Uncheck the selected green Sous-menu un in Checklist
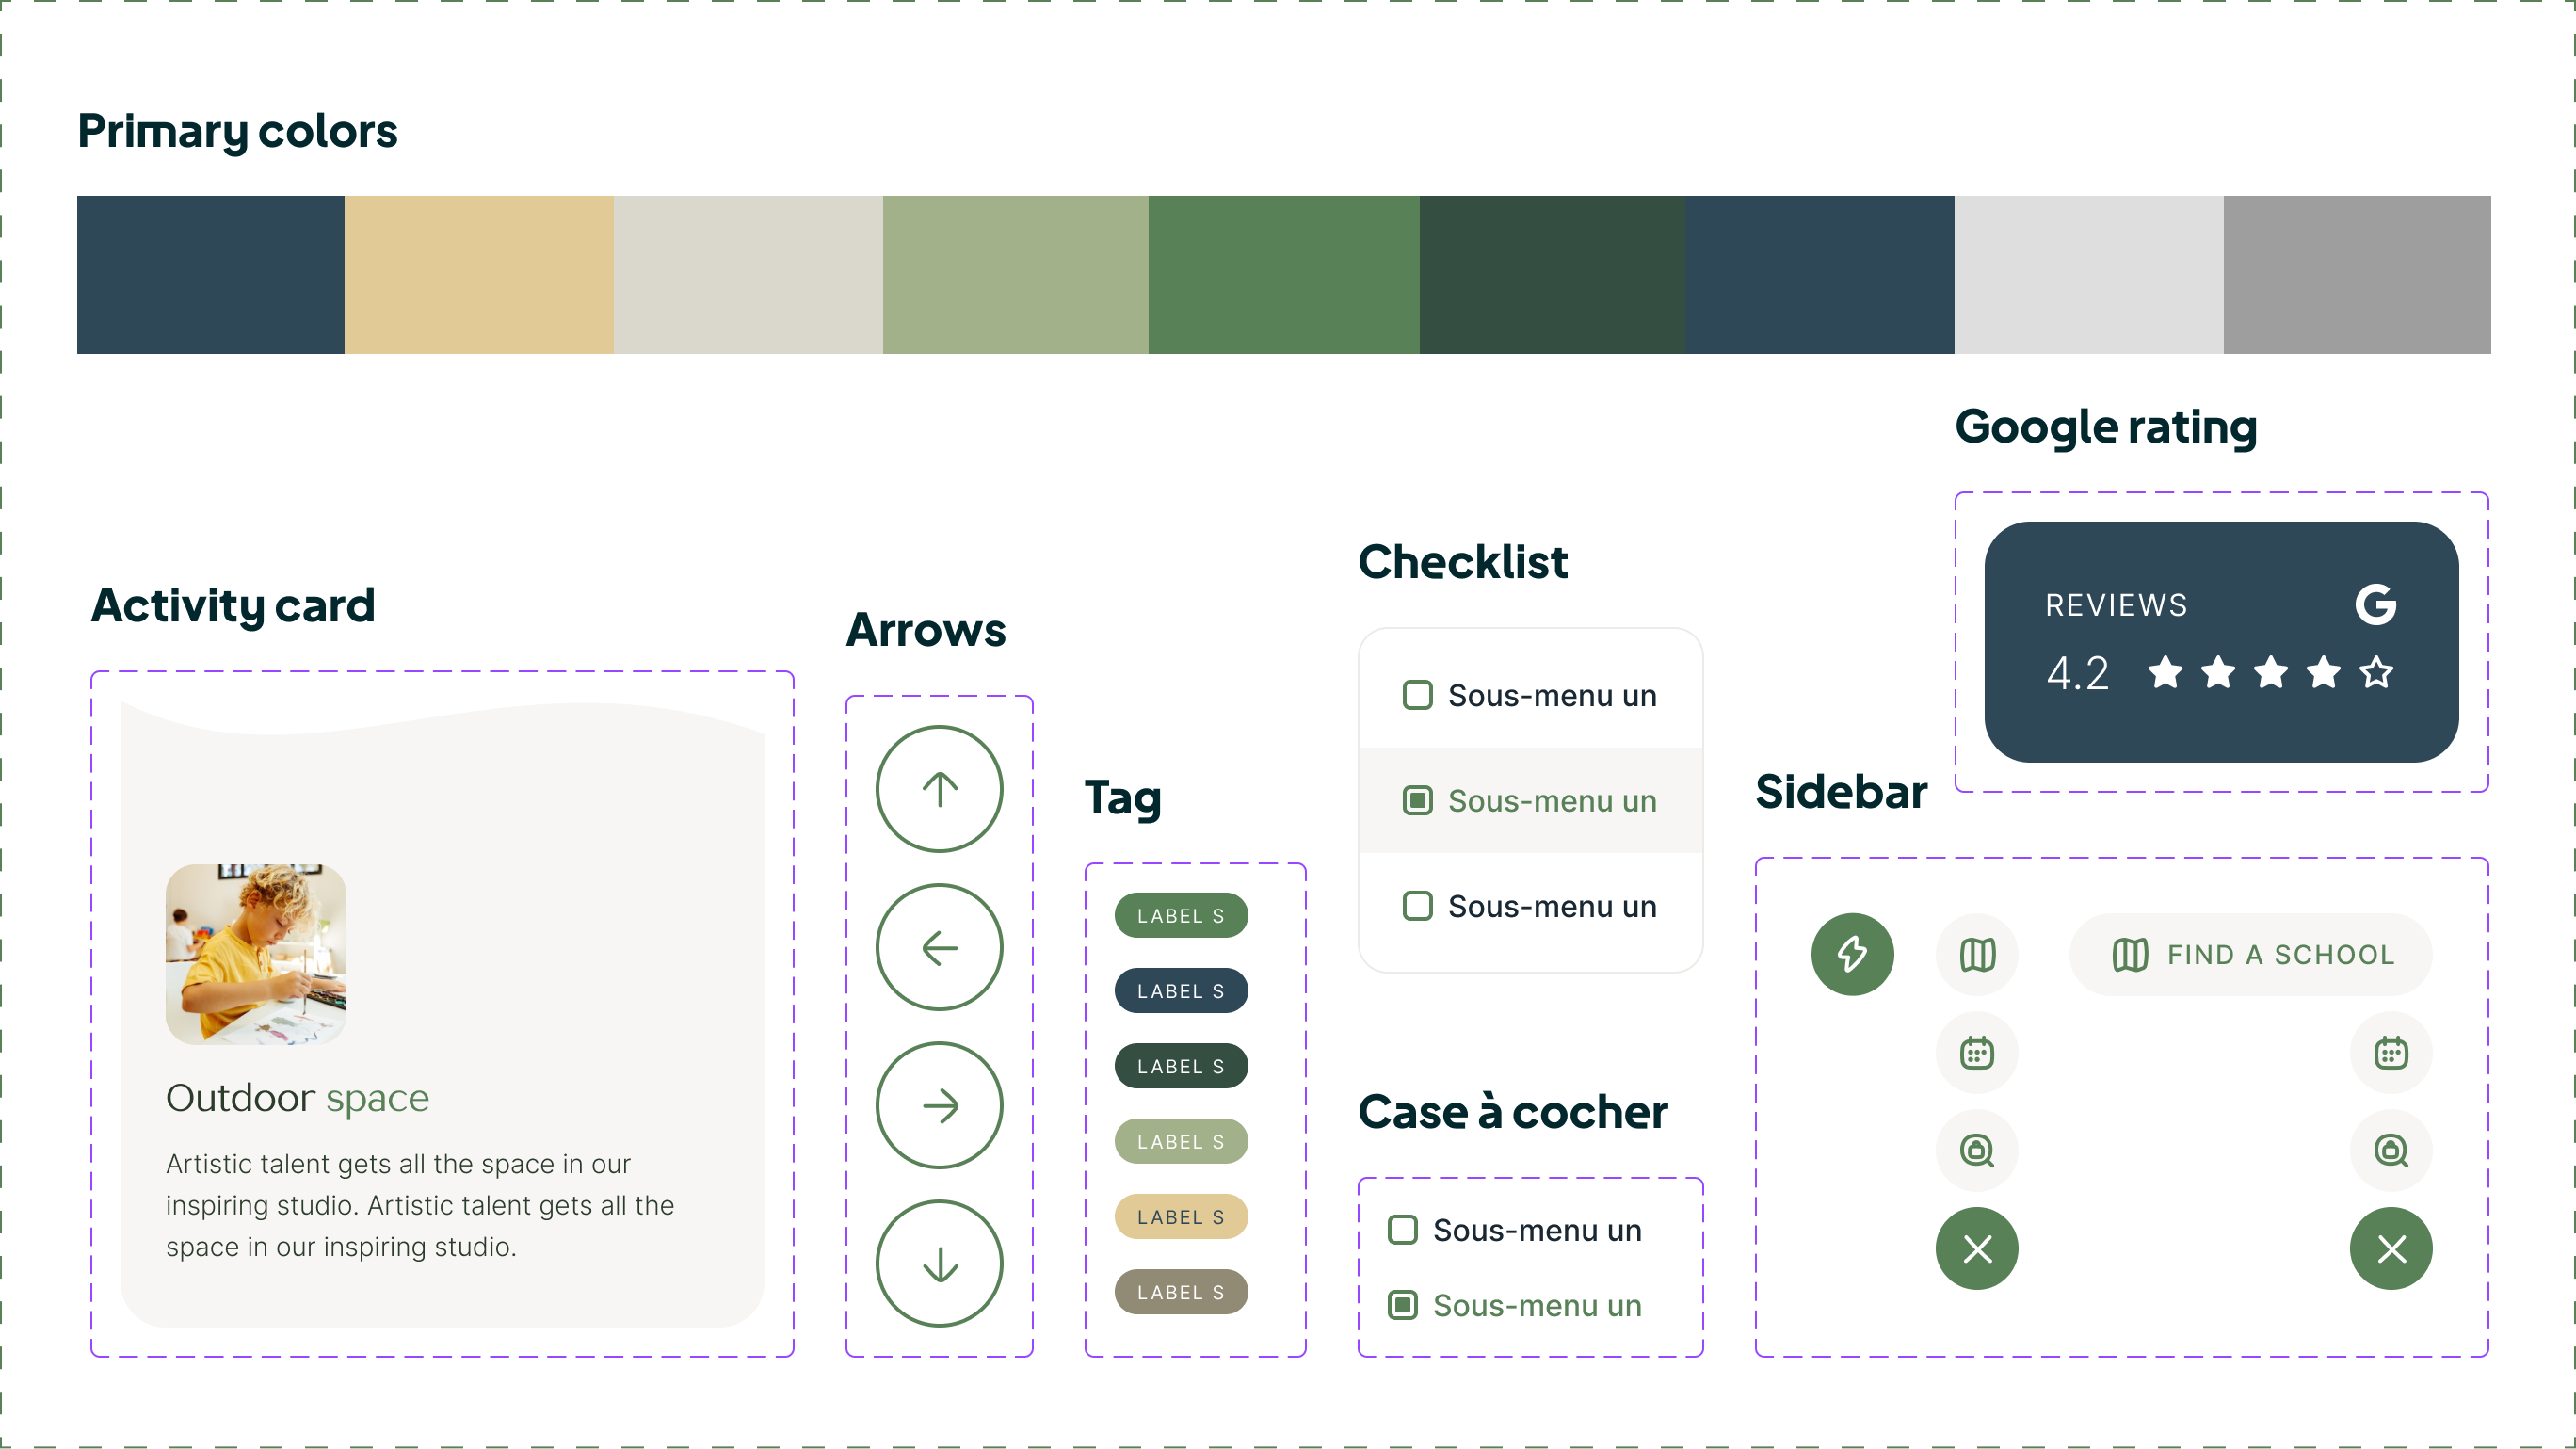Screen dimensions: 2576x1449 point(1417,801)
